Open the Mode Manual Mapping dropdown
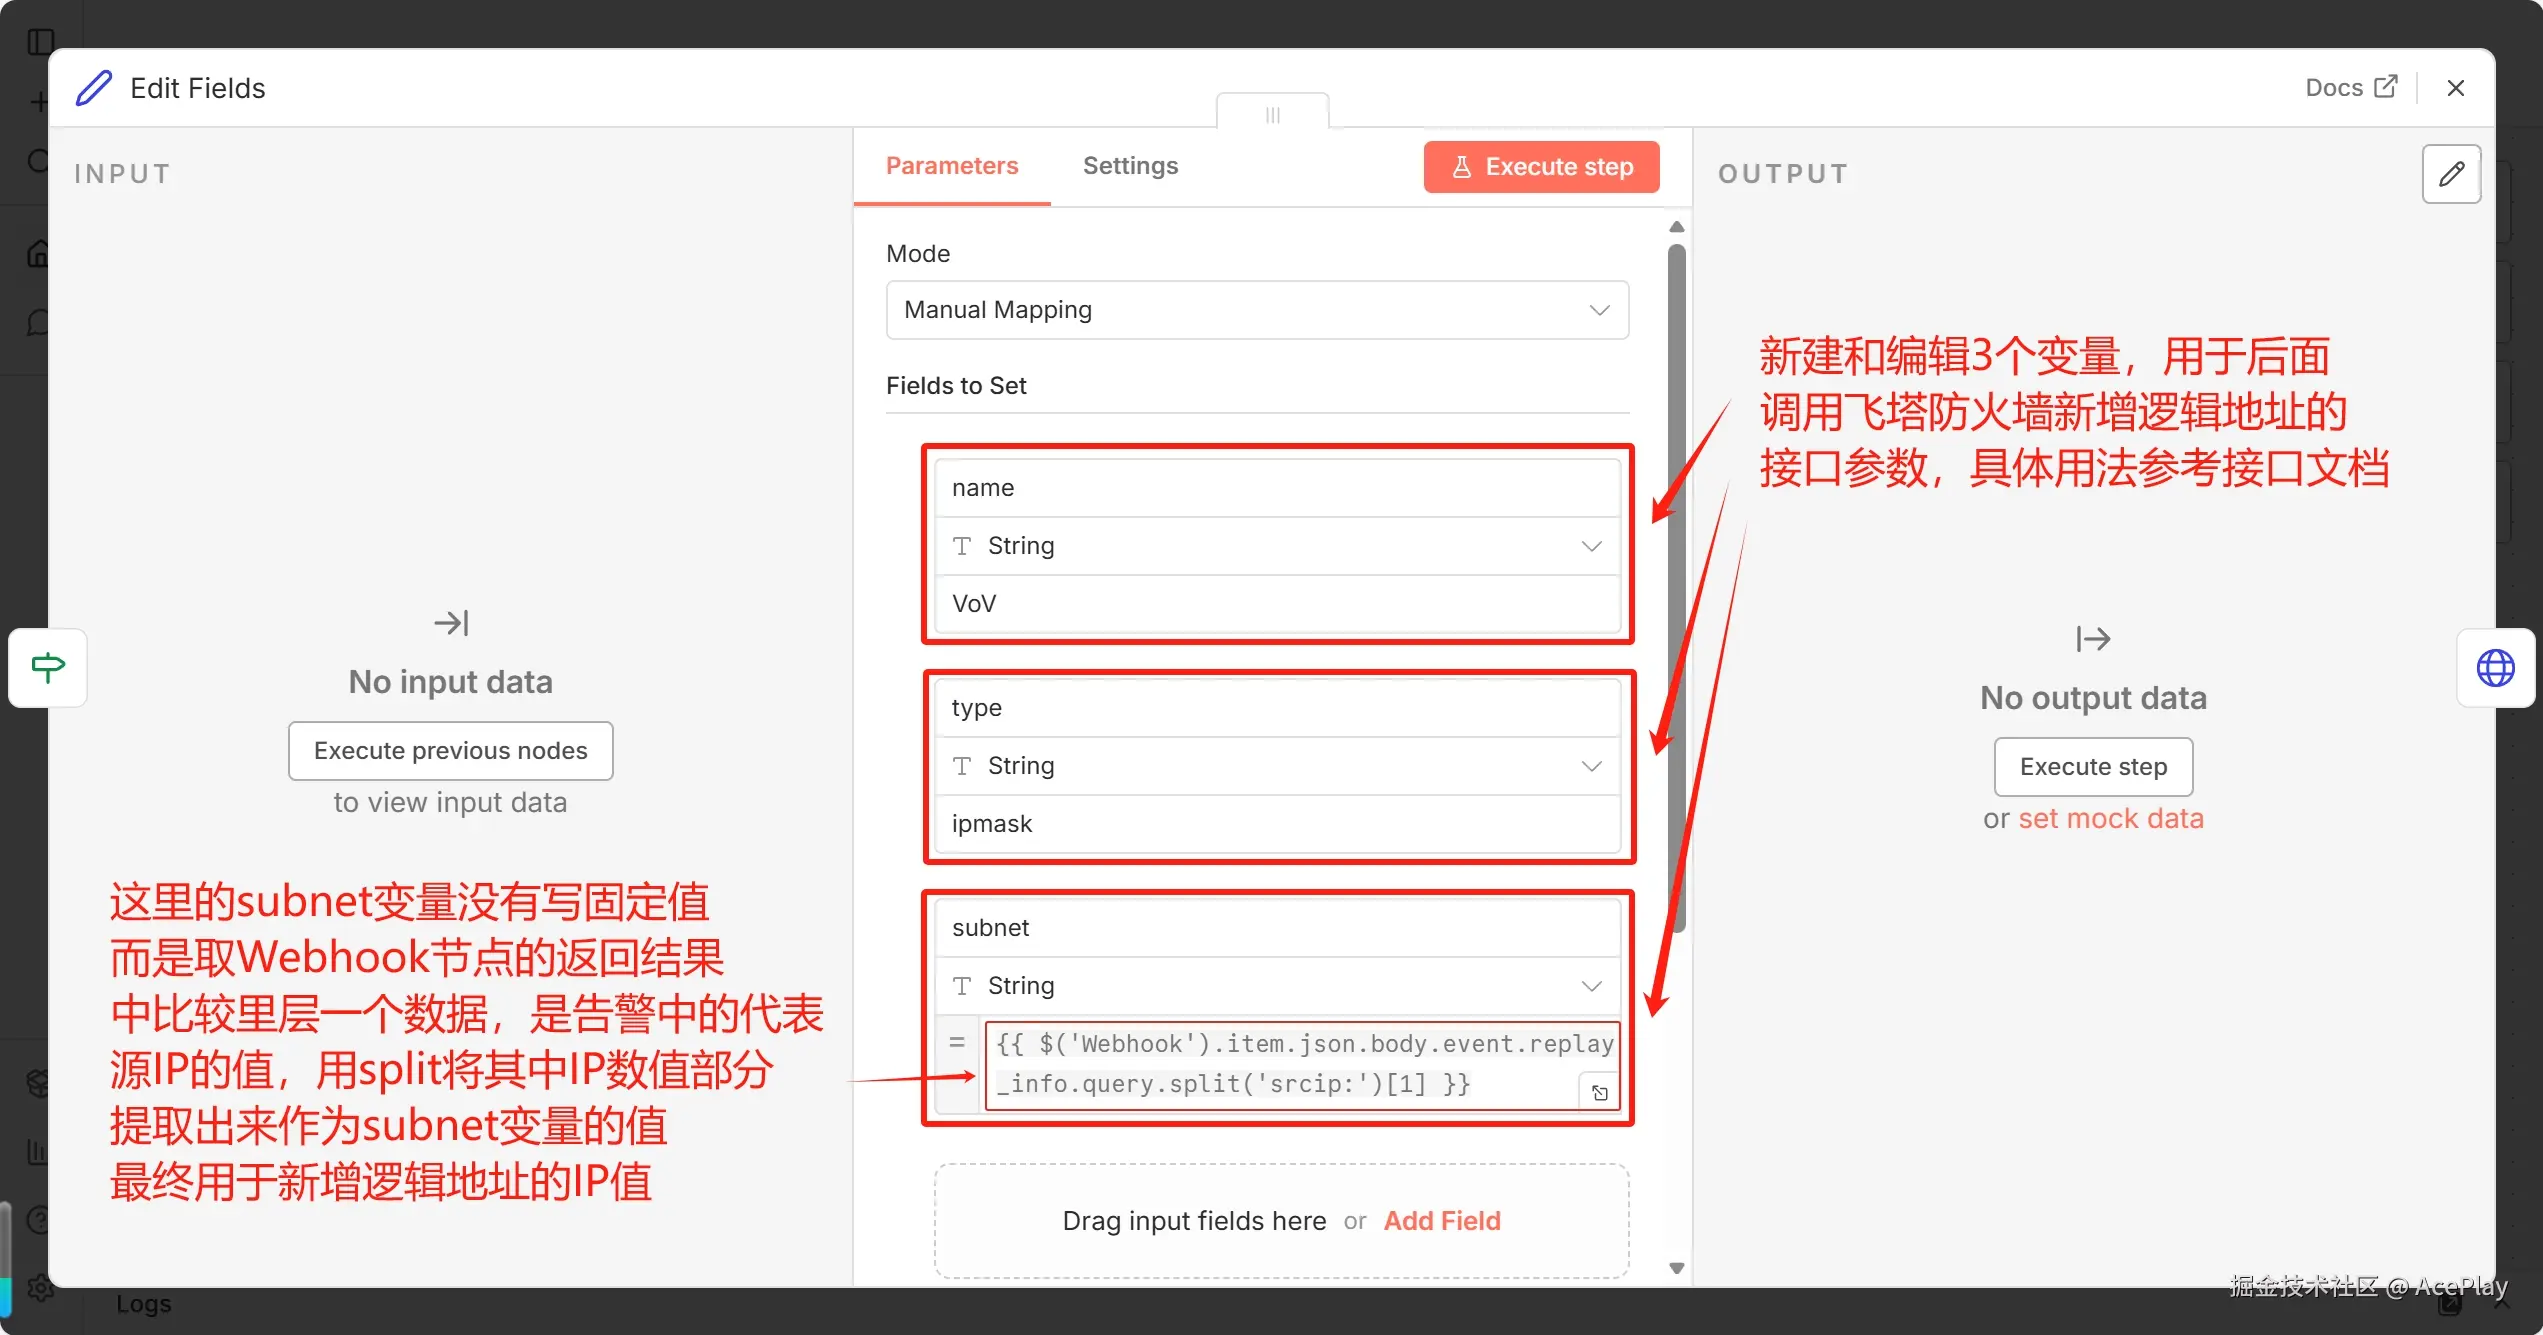Viewport: 2543px width, 1335px height. [1257, 310]
